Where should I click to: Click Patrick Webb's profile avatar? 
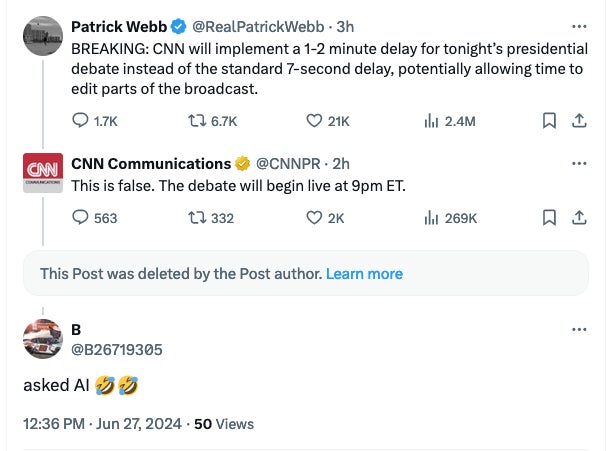point(43,35)
